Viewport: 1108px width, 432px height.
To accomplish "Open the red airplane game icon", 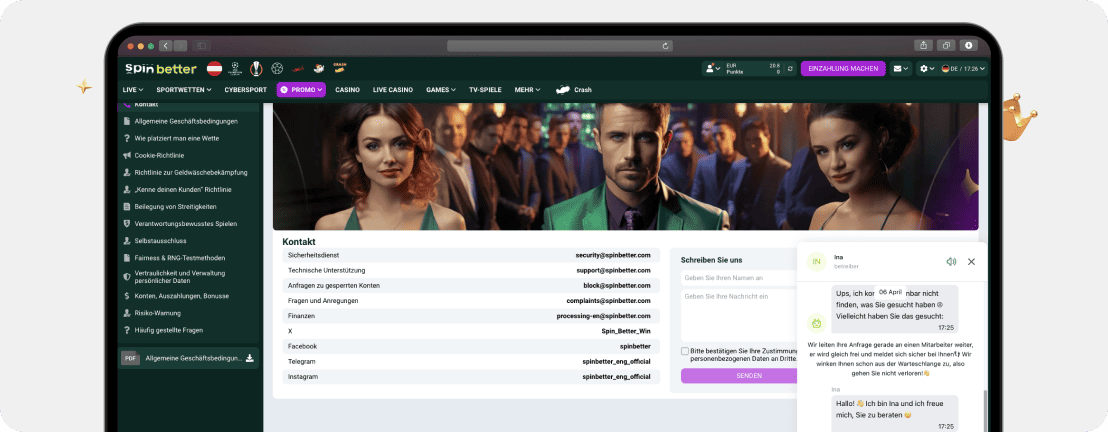I will [297, 69].
